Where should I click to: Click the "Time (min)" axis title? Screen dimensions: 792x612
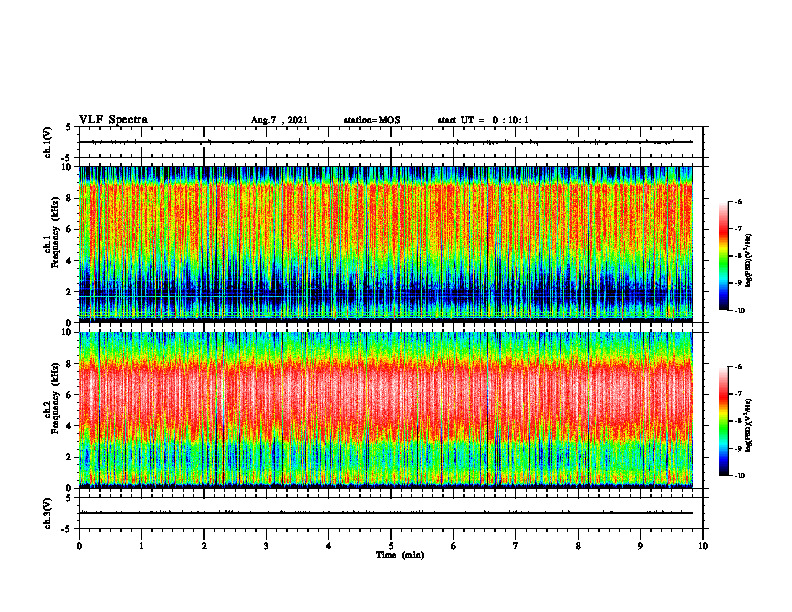click(x=400, y=555)
